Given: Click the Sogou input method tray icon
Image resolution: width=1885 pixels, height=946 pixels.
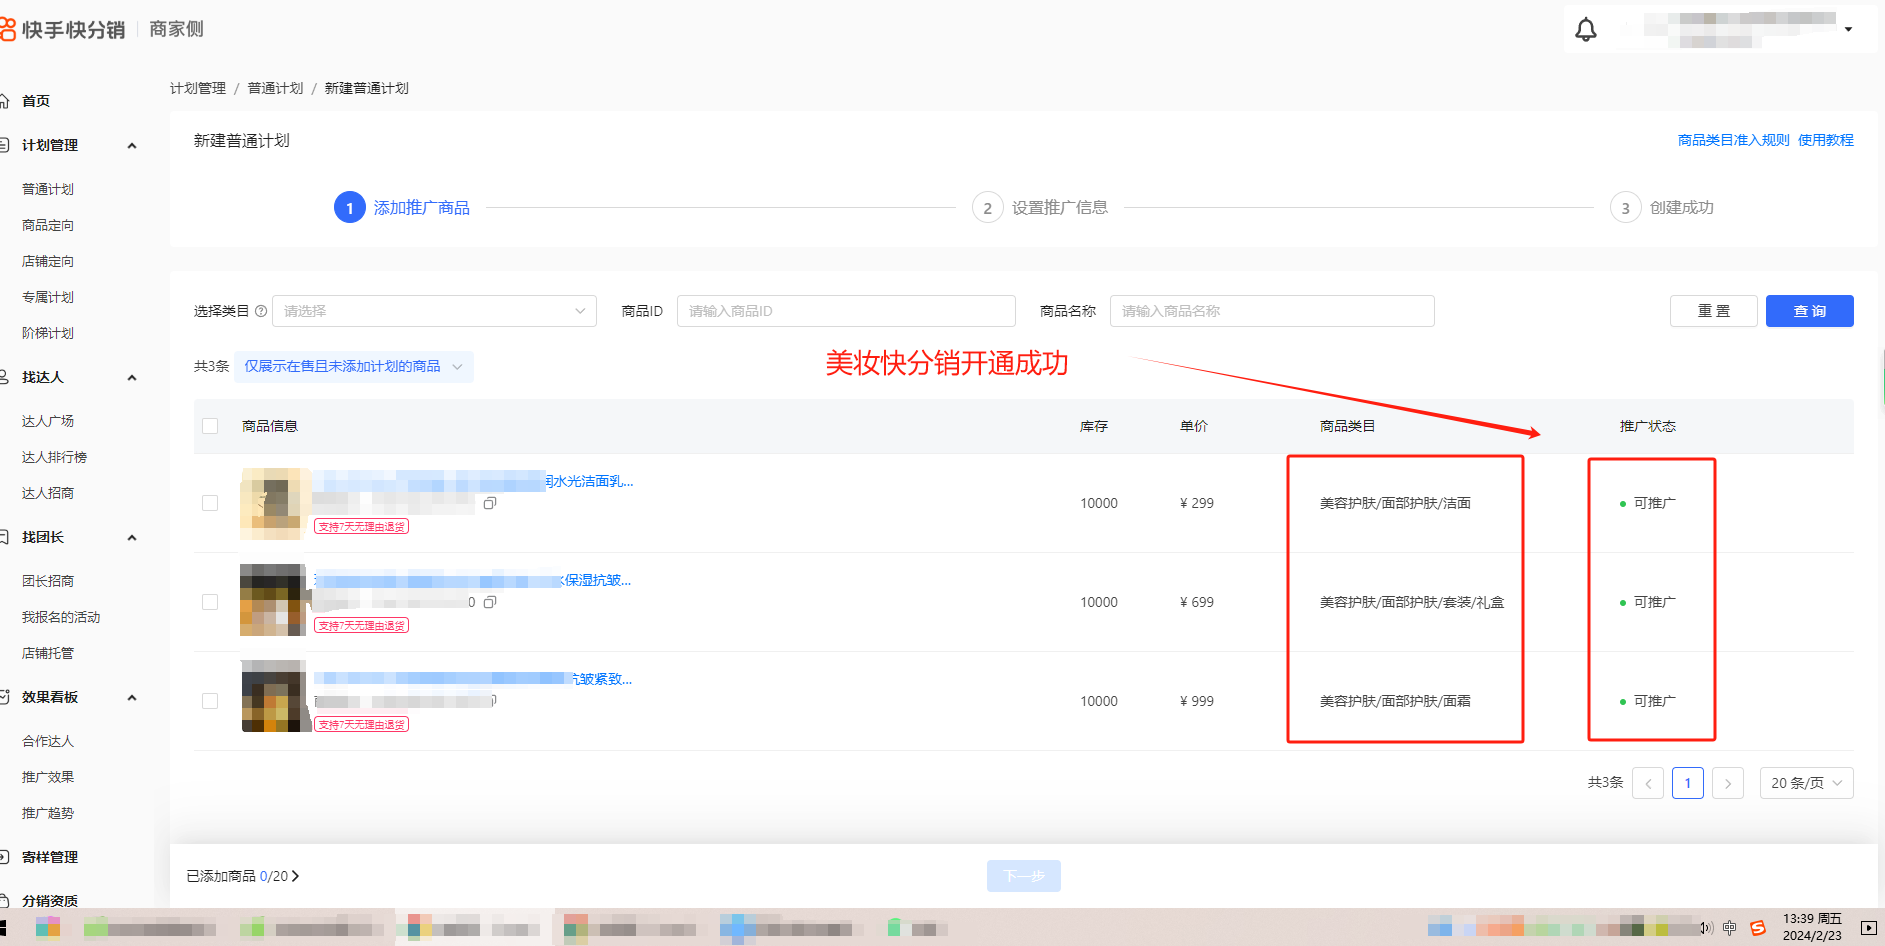Looking at the screenshot, I should (x=1758, y=928).
